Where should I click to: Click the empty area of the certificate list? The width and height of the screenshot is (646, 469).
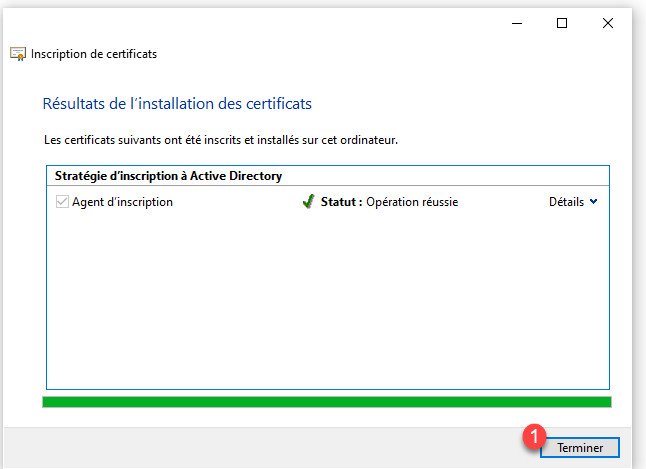(326, 300)
